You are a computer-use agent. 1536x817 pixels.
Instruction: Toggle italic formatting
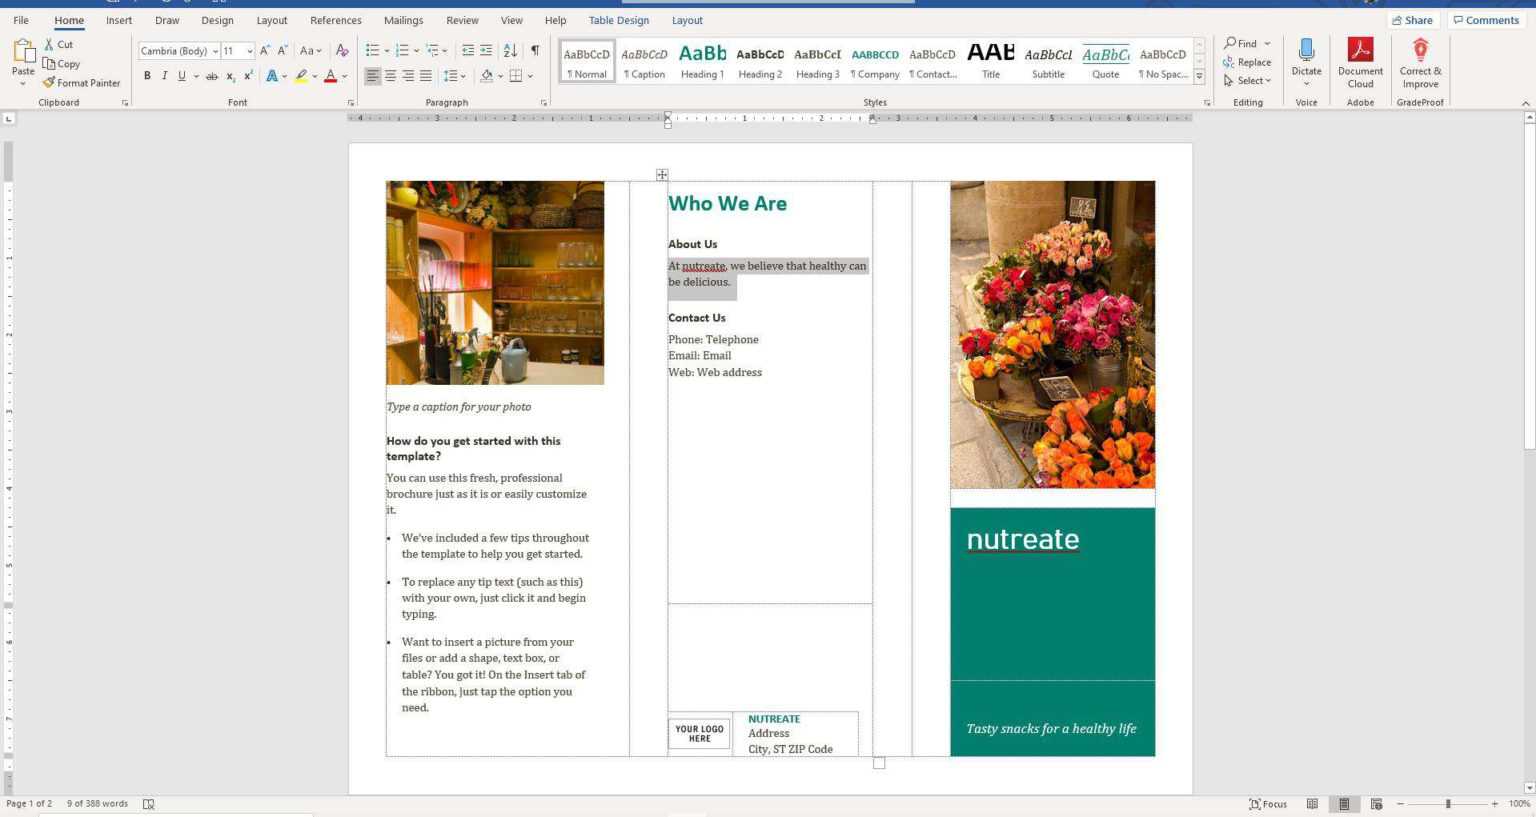point(164,75)
